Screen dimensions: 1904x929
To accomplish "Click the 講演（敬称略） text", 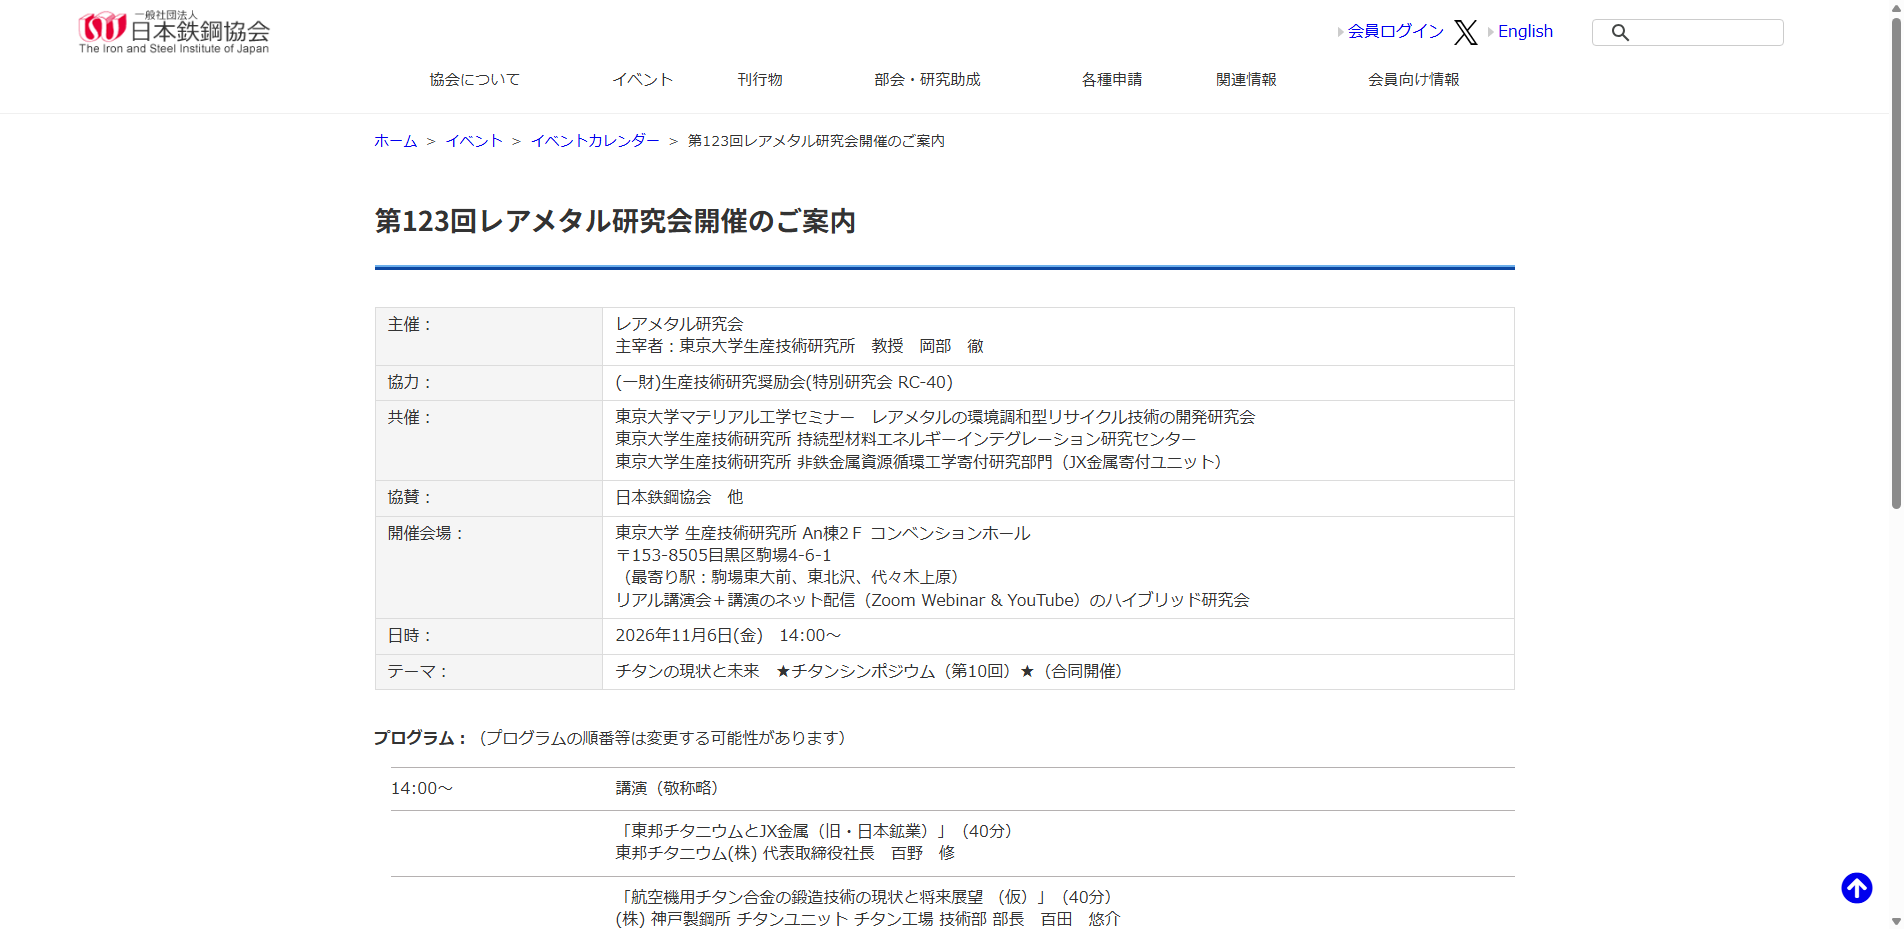I will click(x=667, y=788).
